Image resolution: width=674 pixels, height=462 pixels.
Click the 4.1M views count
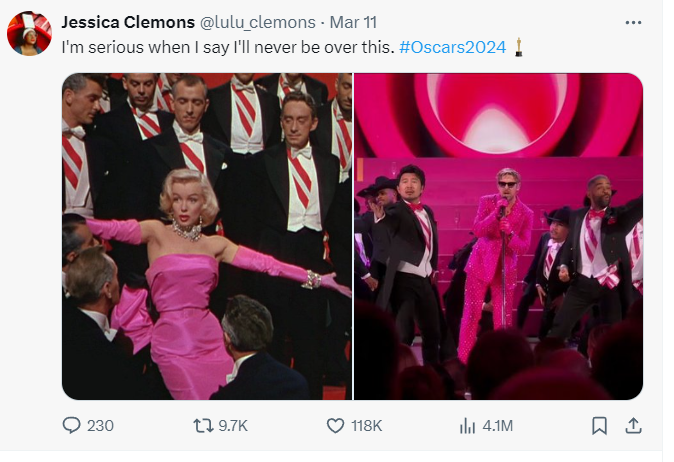click(x=497, y=426)
